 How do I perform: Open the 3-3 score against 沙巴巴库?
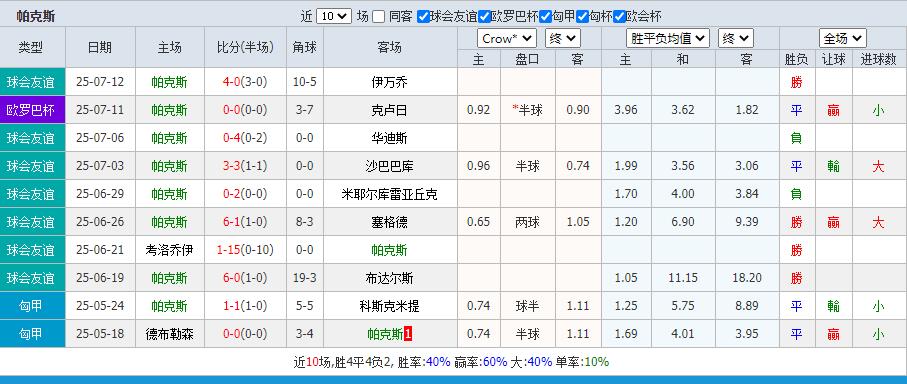(231, 166)
